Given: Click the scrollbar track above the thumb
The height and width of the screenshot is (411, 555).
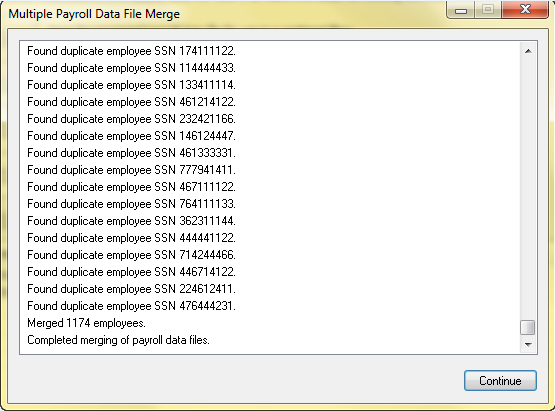Looking at the screenshot, I should pyautogui.click(x=528, y=189).
